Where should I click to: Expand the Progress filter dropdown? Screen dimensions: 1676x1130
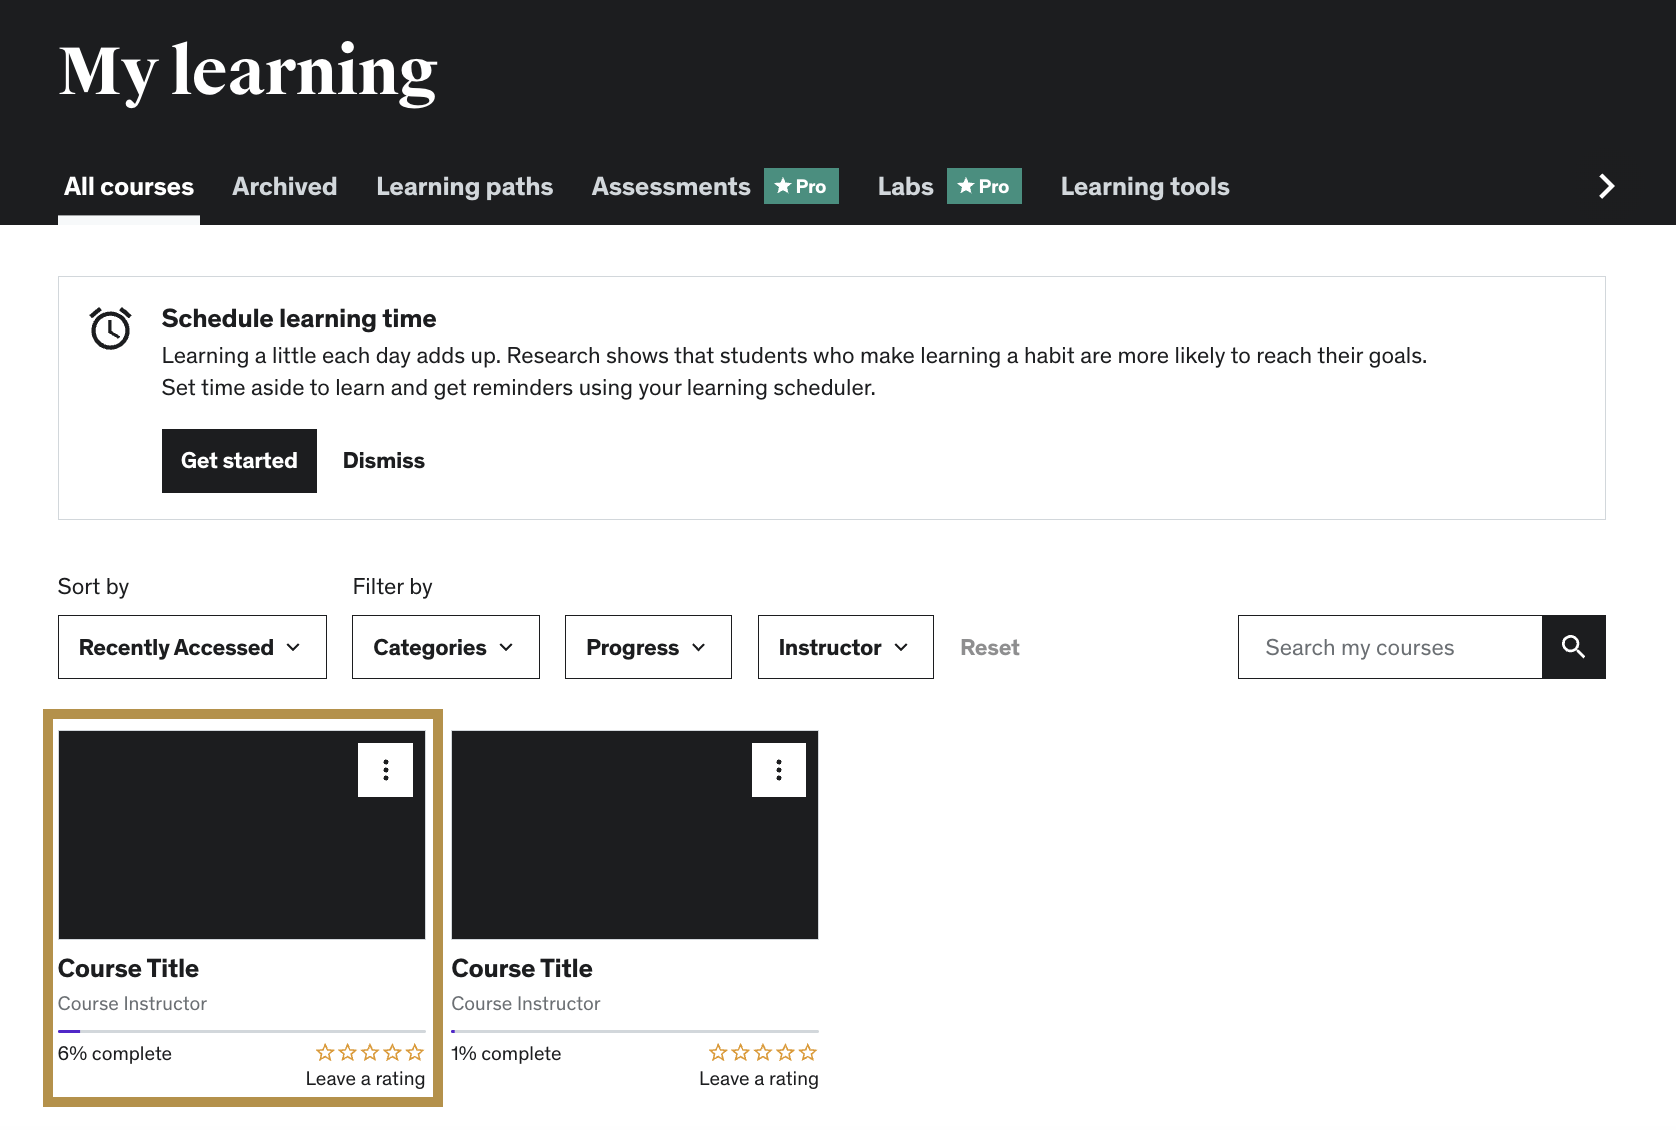click(648, 647)
